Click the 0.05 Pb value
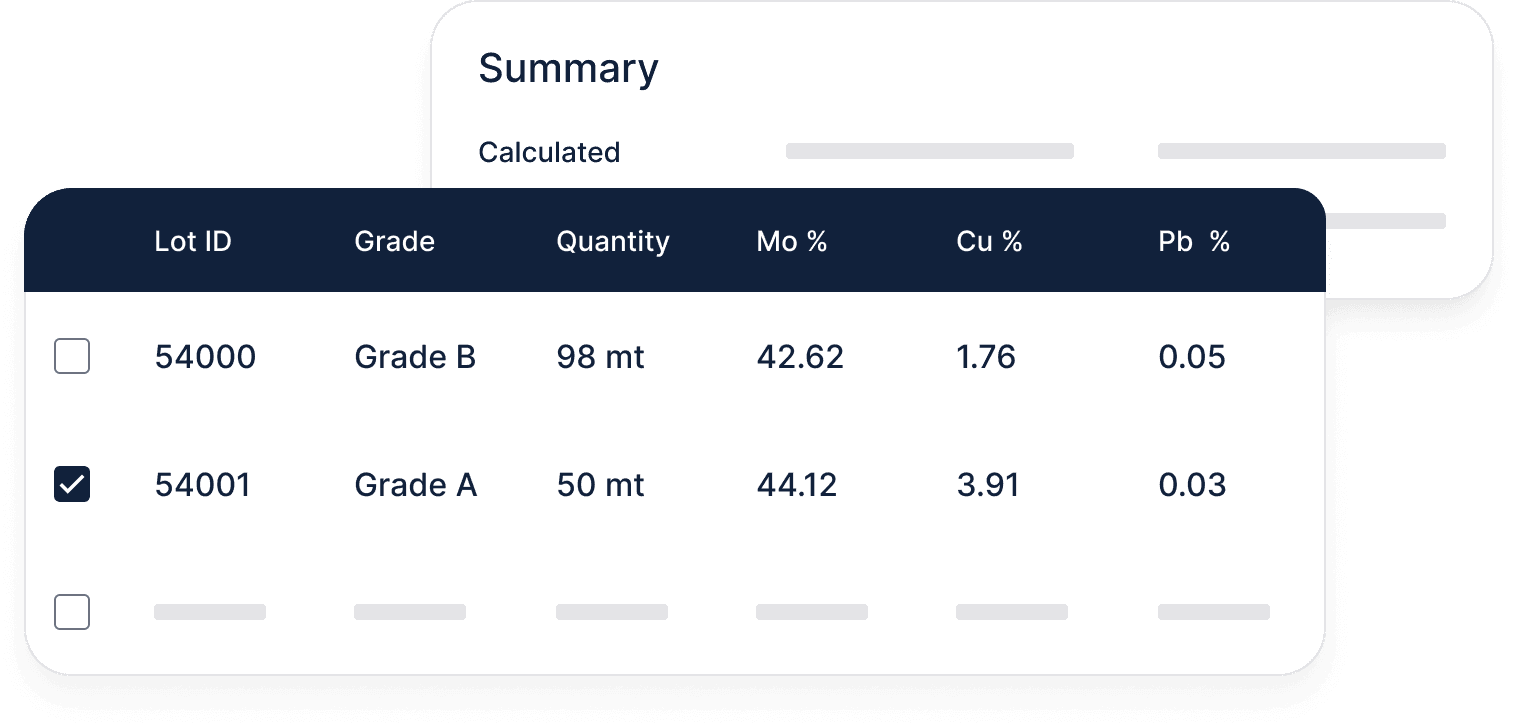This screenshot has height=724, width=1518. click(x=1191, y=357)
